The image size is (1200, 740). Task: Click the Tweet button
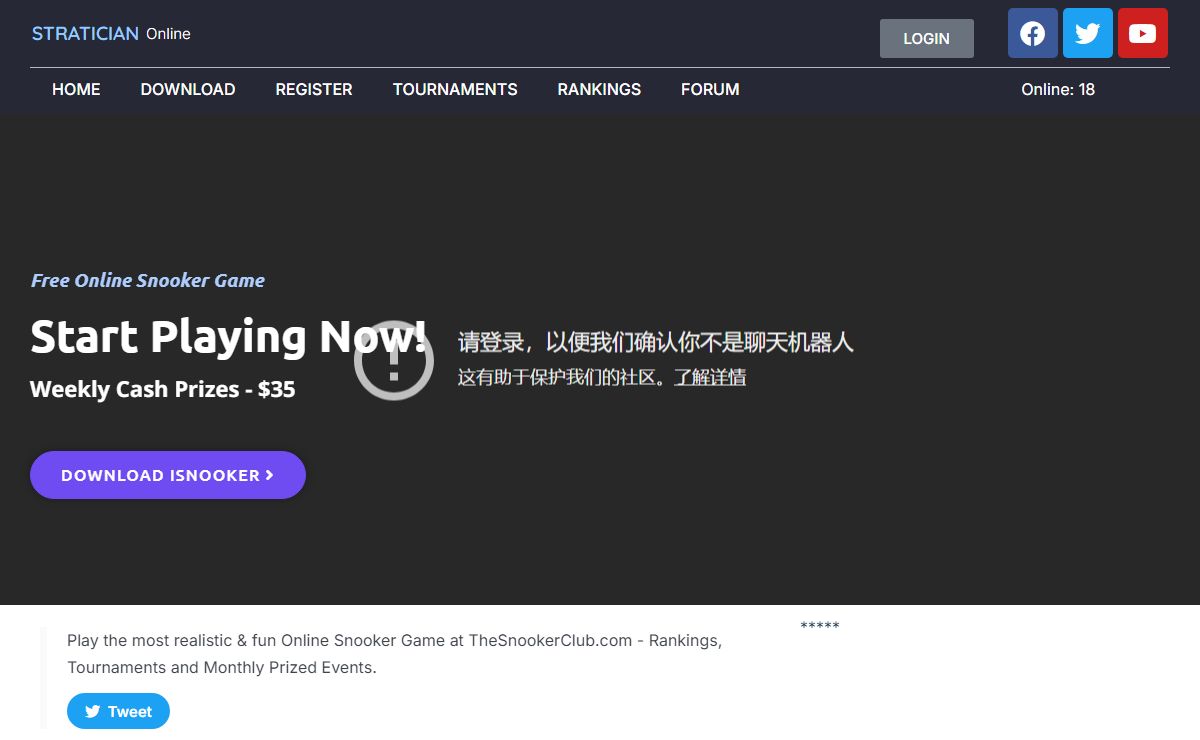[x=118, y=711]
